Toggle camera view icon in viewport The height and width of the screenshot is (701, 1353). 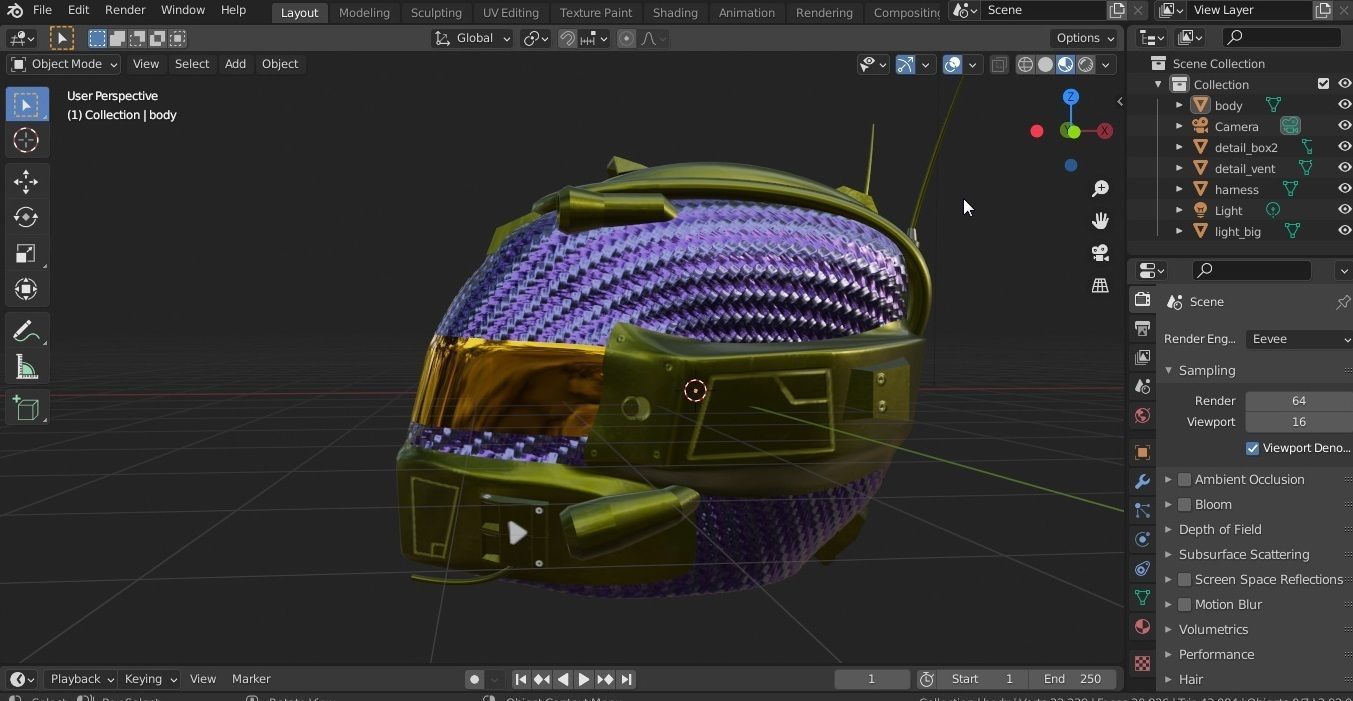1100,252
